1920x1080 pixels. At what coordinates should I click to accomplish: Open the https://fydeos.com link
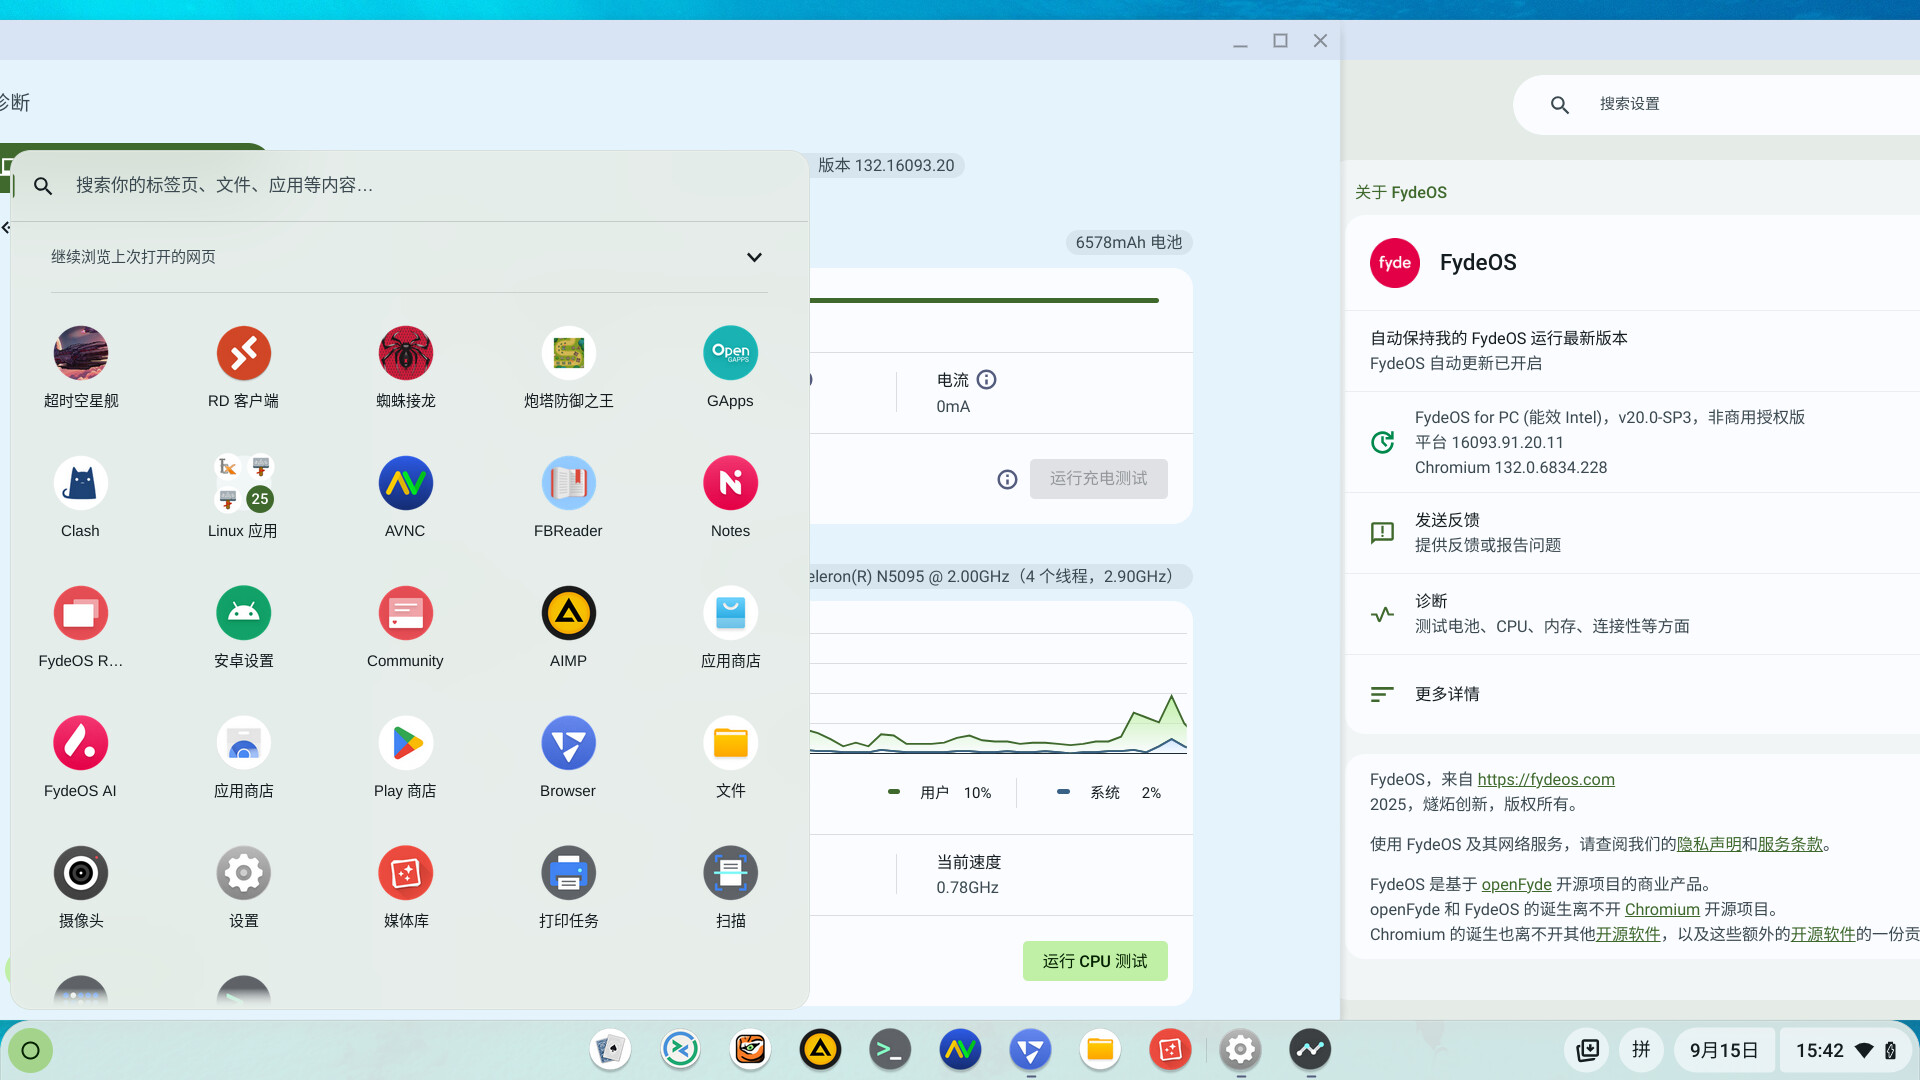click(1546, 780)
